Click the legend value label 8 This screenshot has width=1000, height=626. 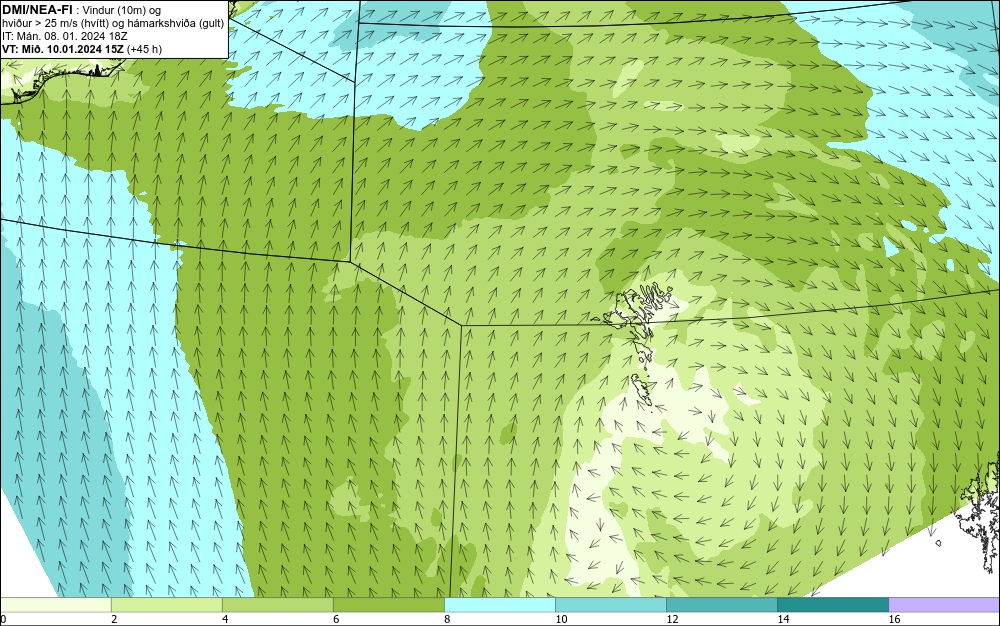tap(447, 619)
